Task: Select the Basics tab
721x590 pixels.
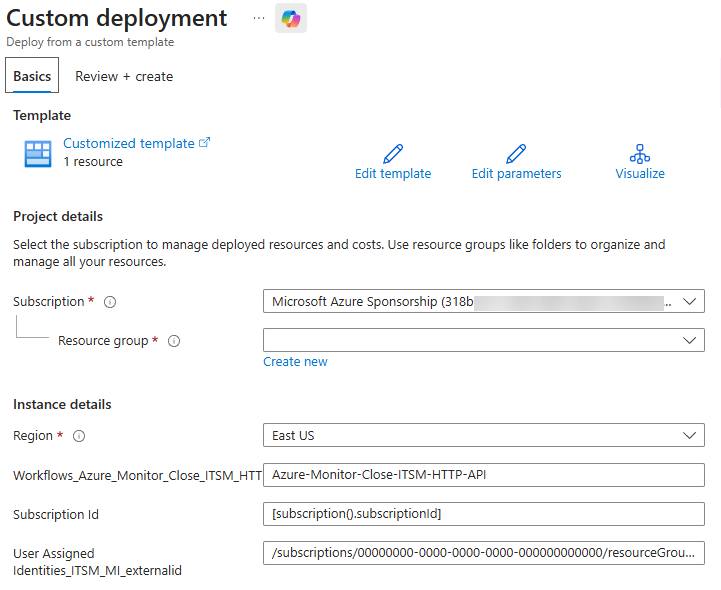Action: (x=32, y=76)
